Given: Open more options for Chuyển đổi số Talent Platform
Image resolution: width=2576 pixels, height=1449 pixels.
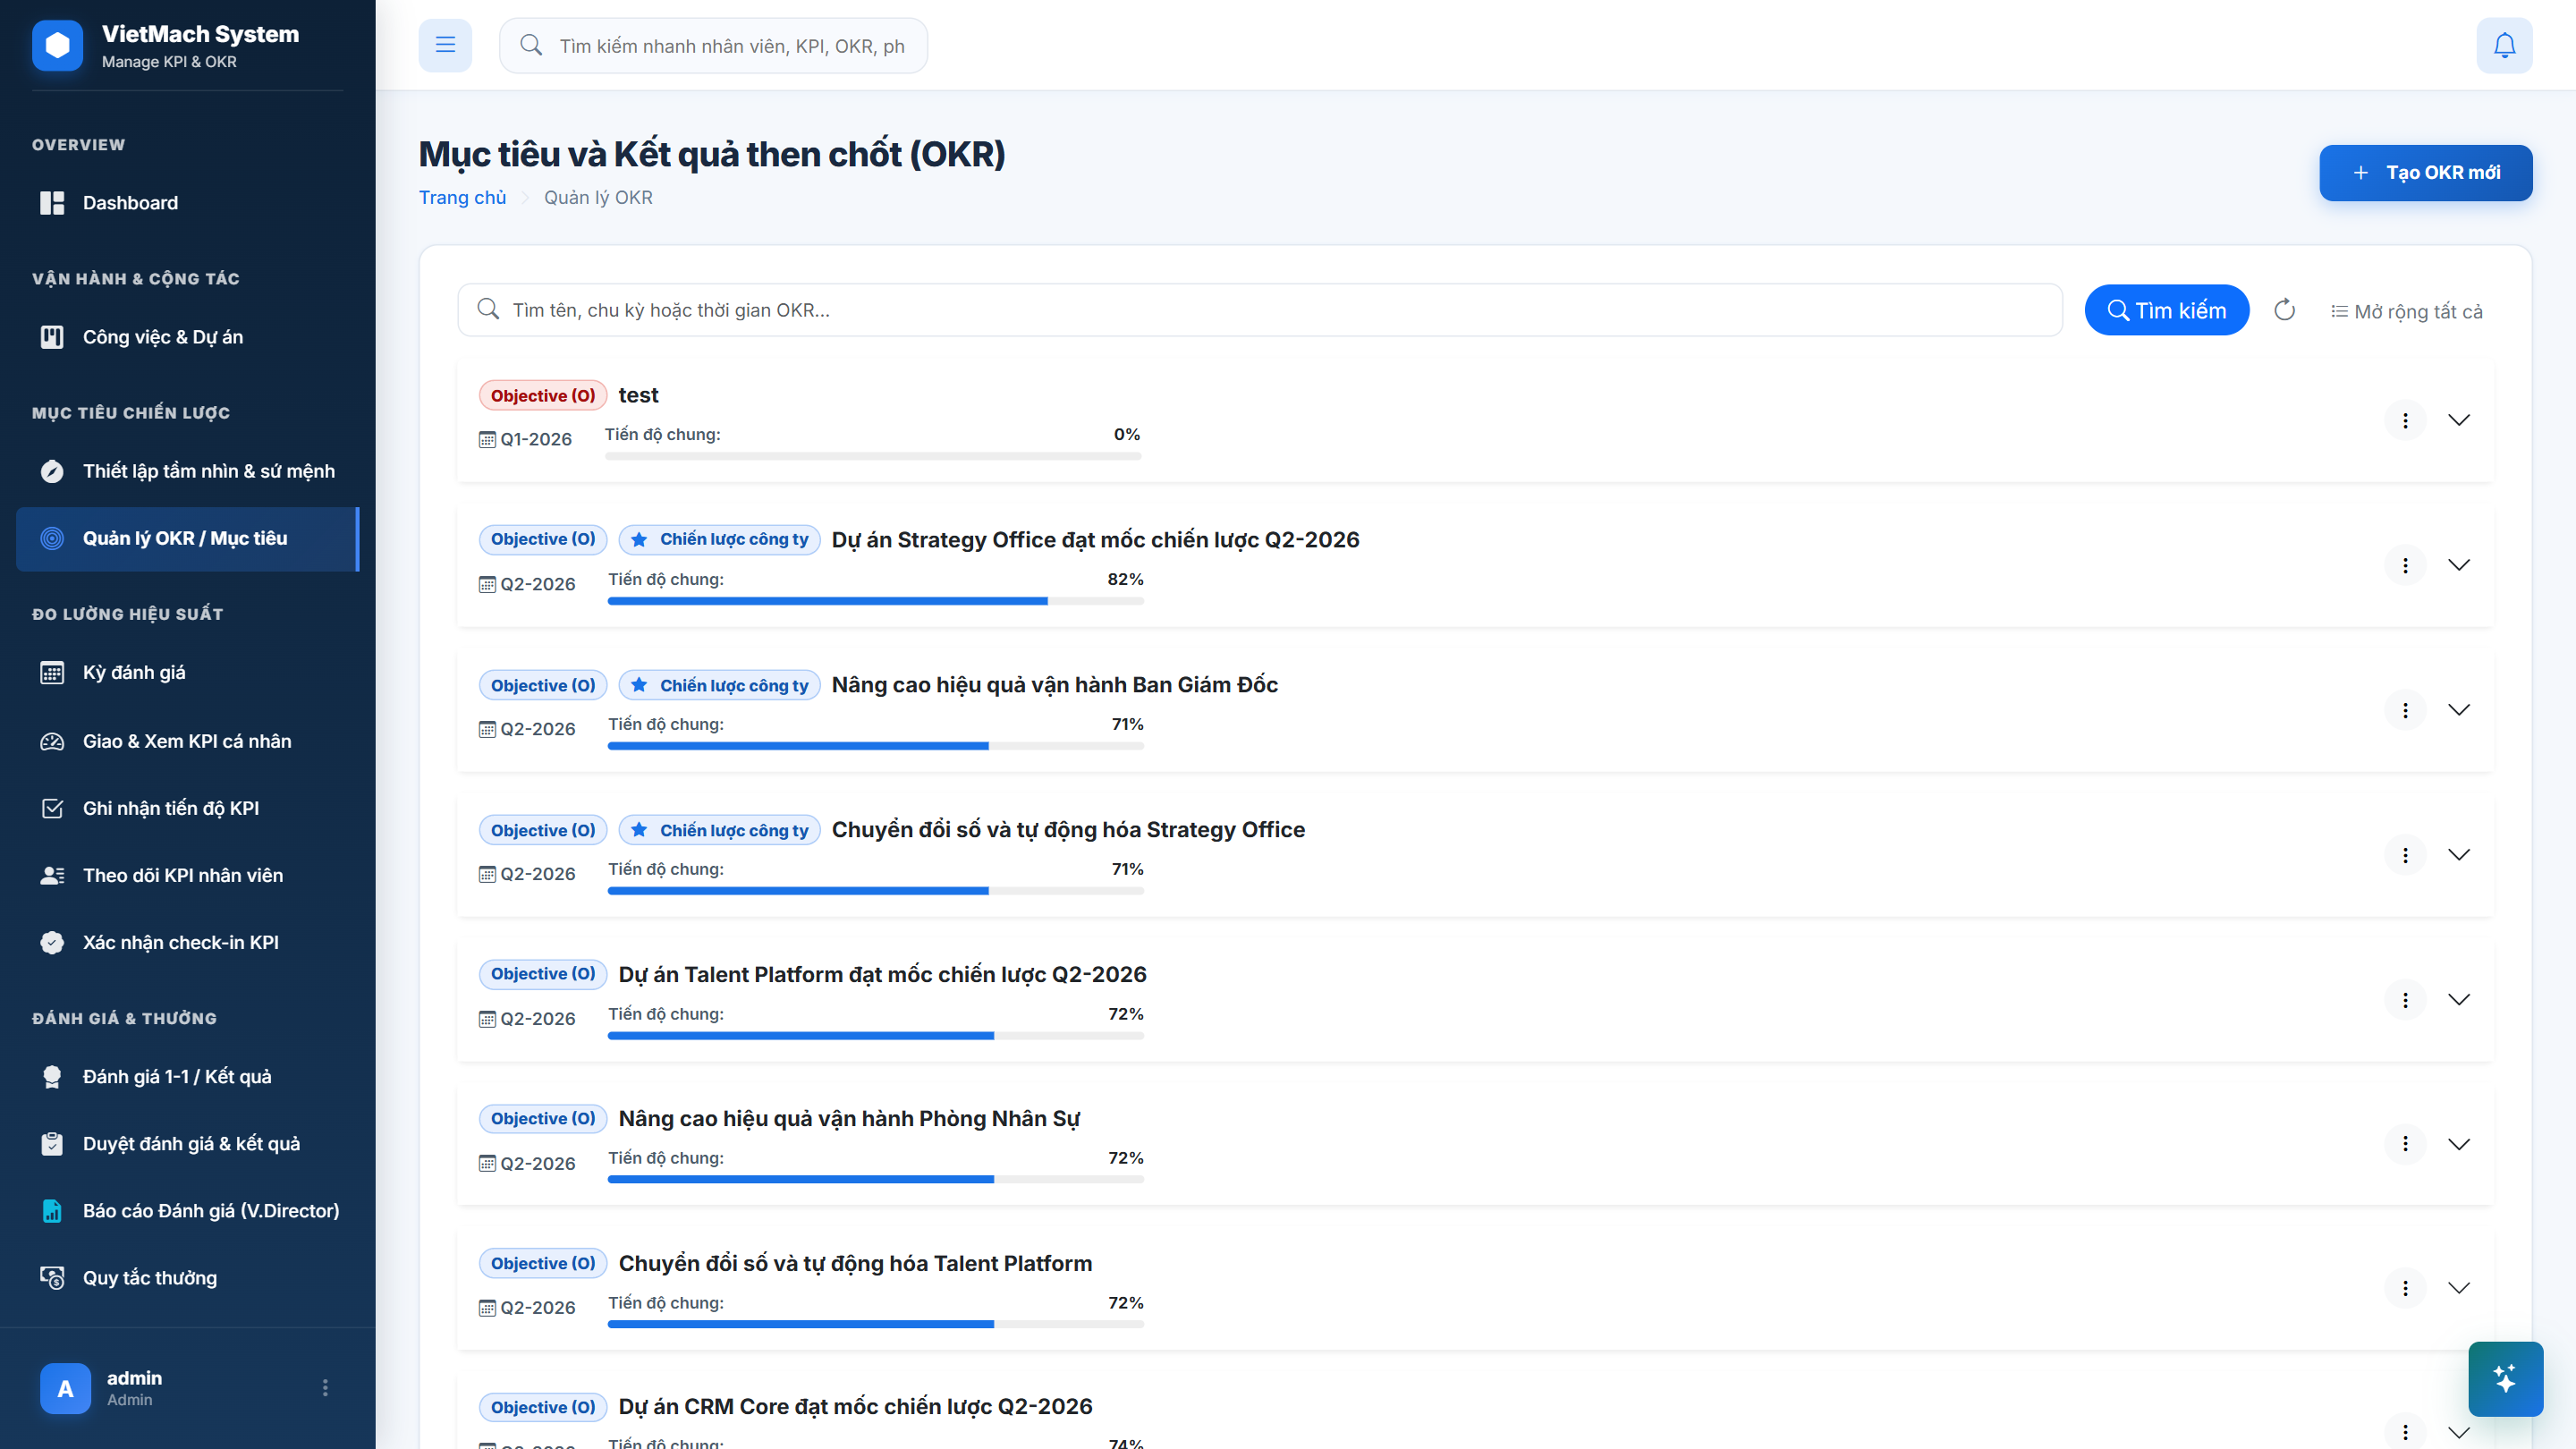Looking at the screenshot, I should coord(2405,1288).
